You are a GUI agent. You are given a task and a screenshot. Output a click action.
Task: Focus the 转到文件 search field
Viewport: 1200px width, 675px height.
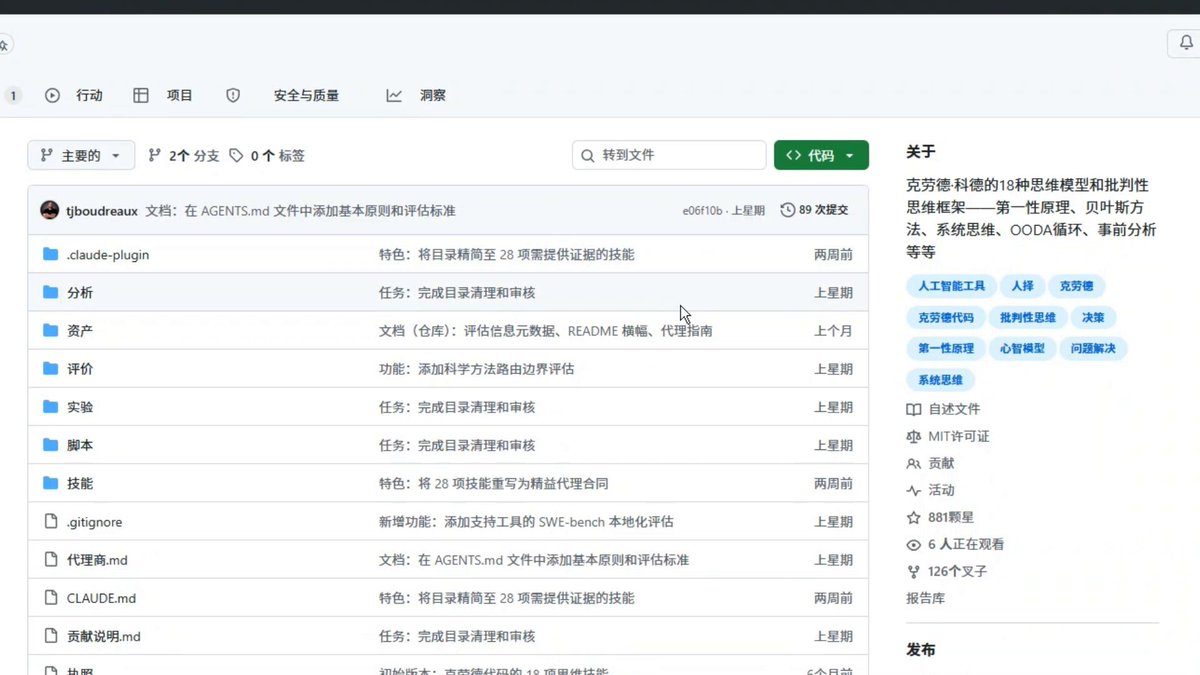669,155
